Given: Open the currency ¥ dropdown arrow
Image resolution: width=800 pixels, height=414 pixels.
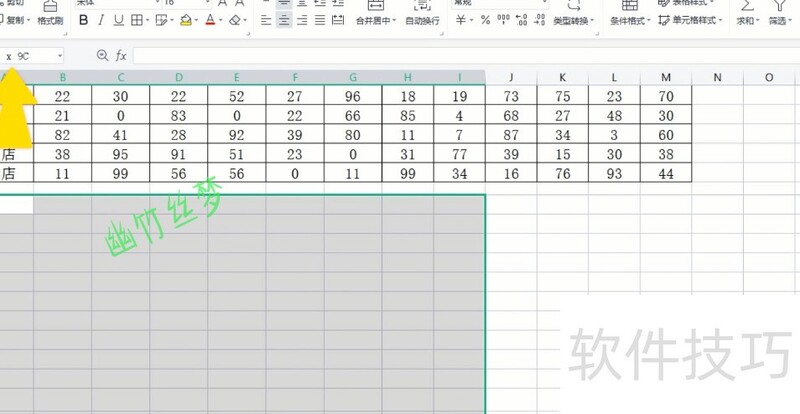Looking at the screenshot, I should [x=471, y=21].
